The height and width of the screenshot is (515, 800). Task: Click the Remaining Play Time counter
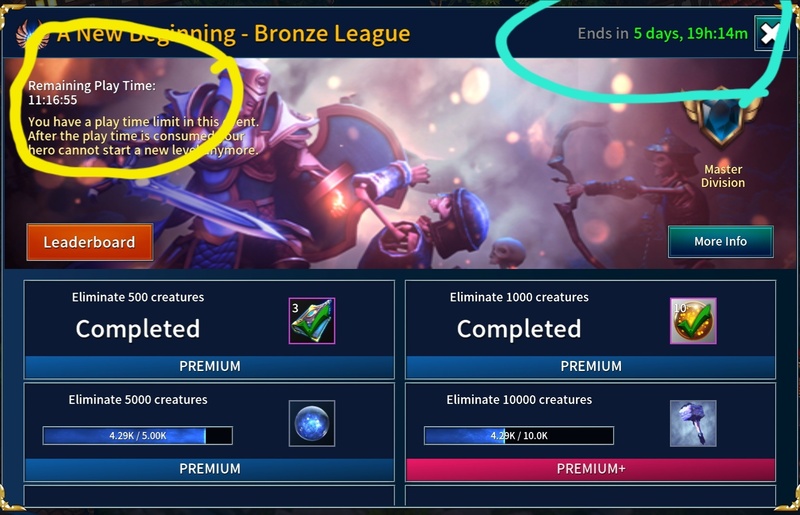53,100
